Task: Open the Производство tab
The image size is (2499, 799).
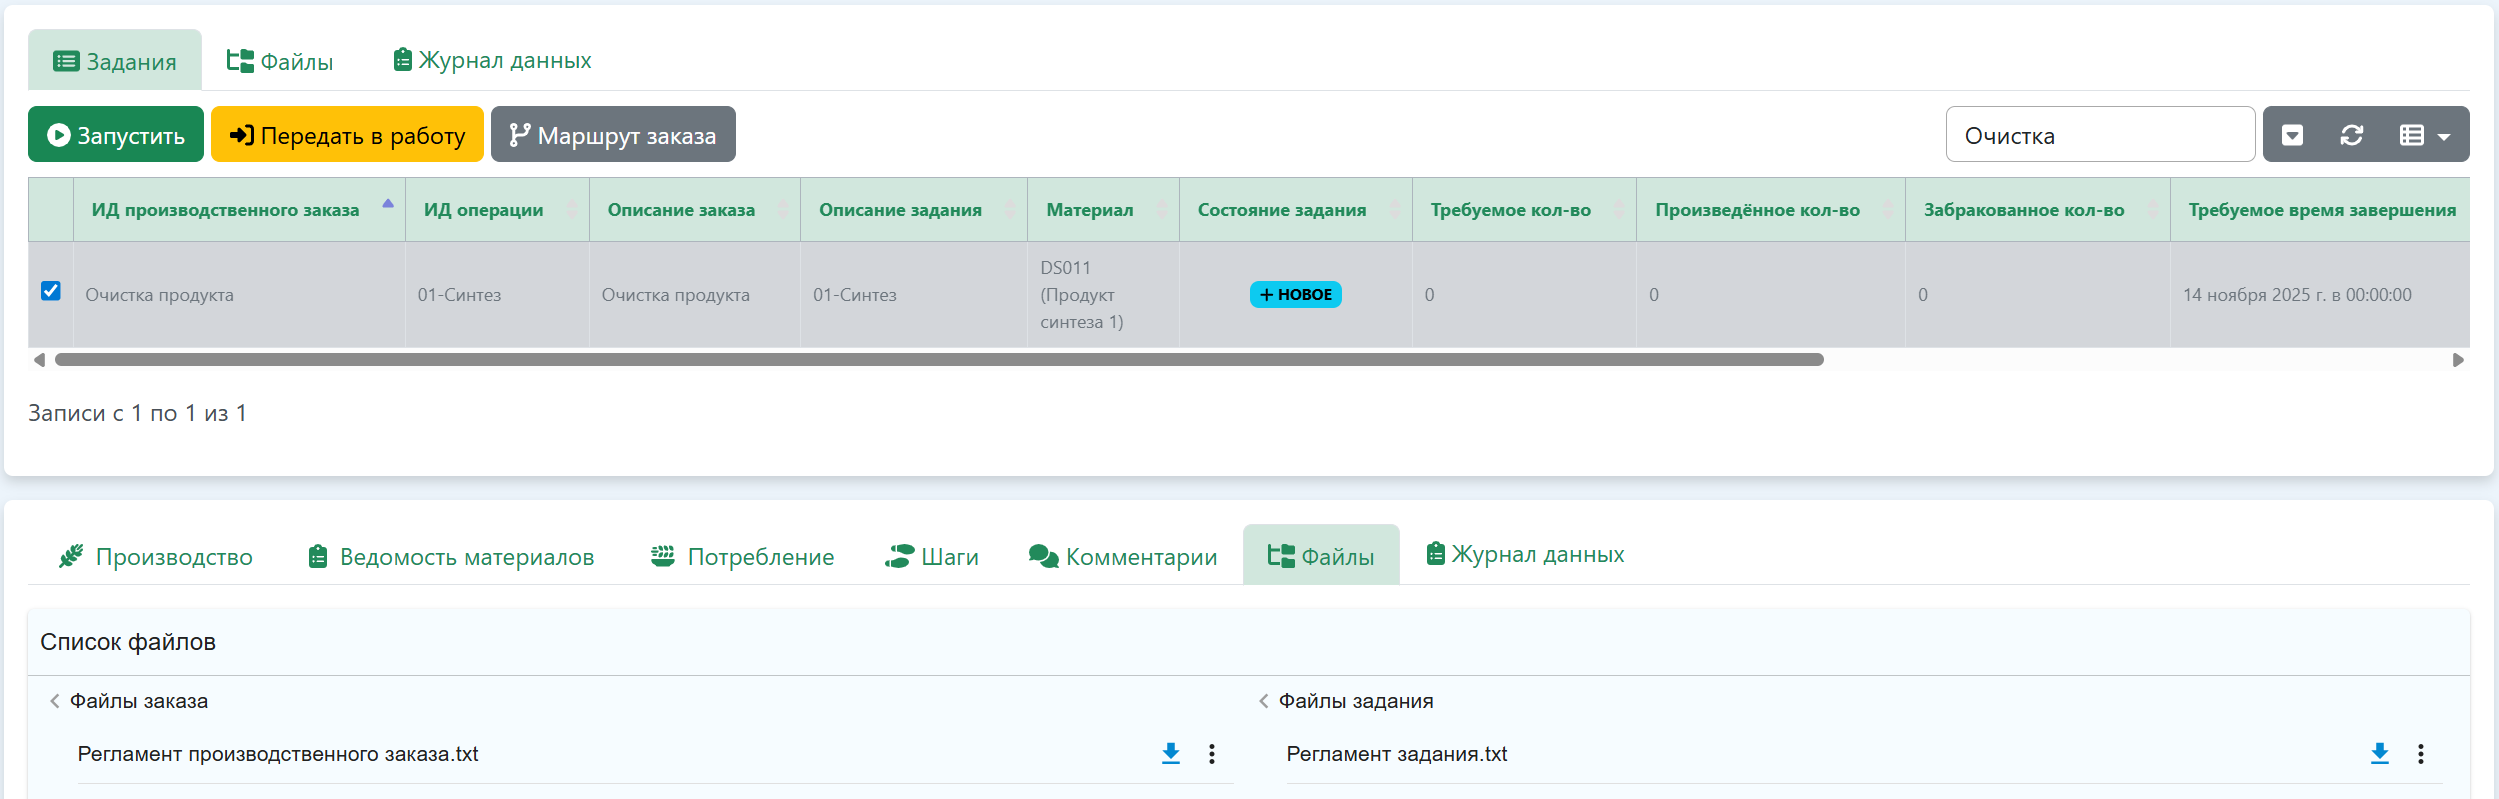Action: click(156, 557)
